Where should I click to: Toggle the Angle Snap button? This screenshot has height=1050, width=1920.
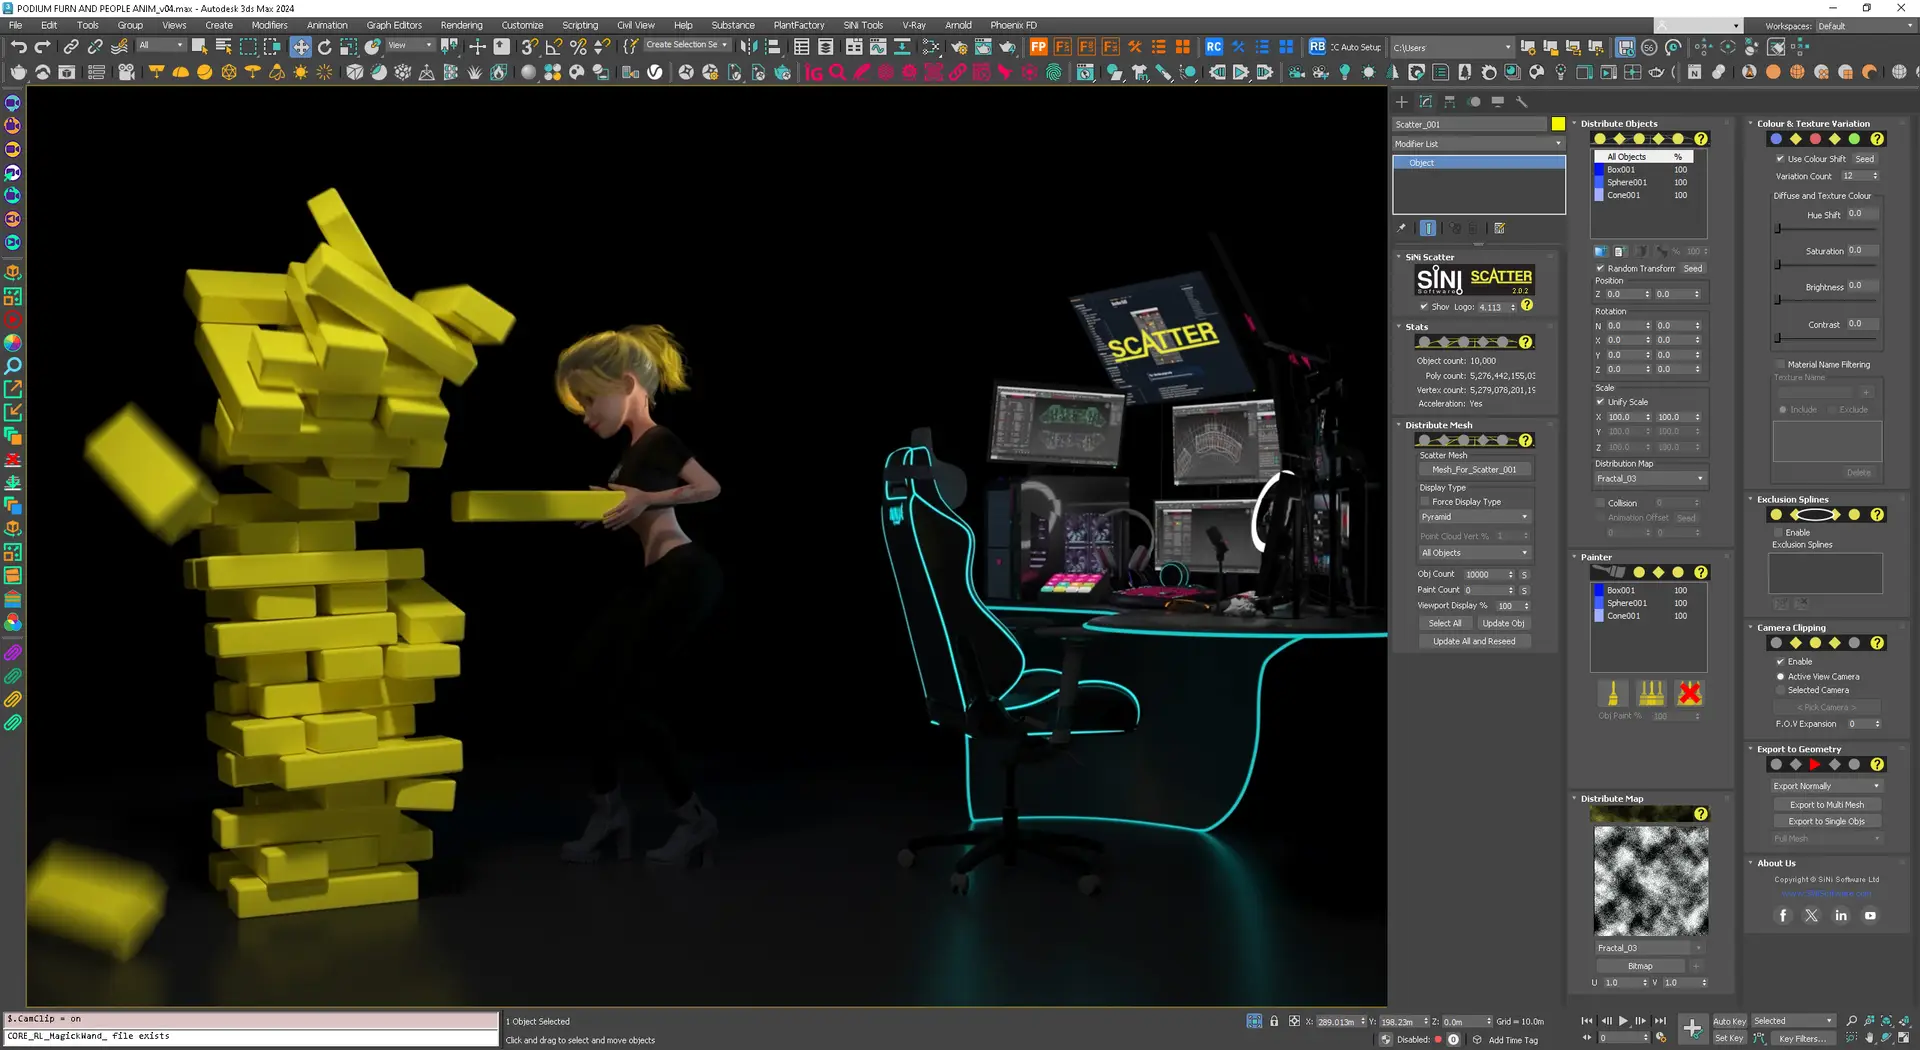tap(553, 47)
